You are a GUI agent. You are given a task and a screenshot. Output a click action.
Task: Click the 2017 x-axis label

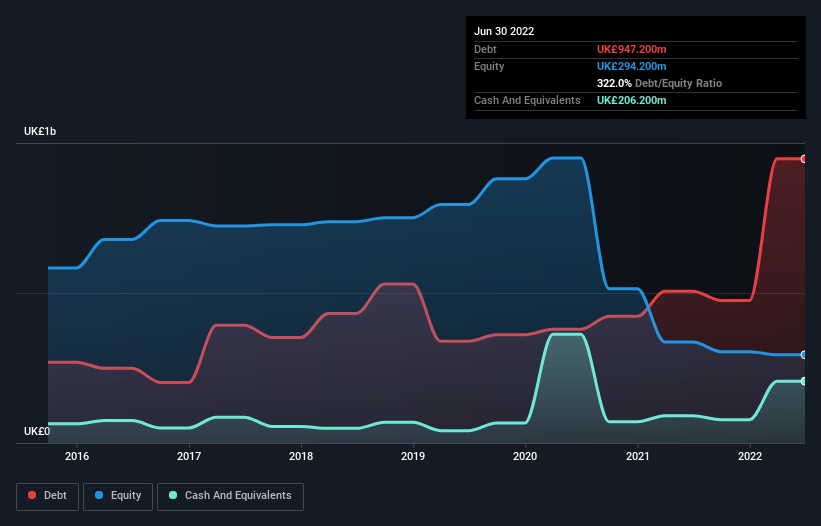tap(189, 456)
